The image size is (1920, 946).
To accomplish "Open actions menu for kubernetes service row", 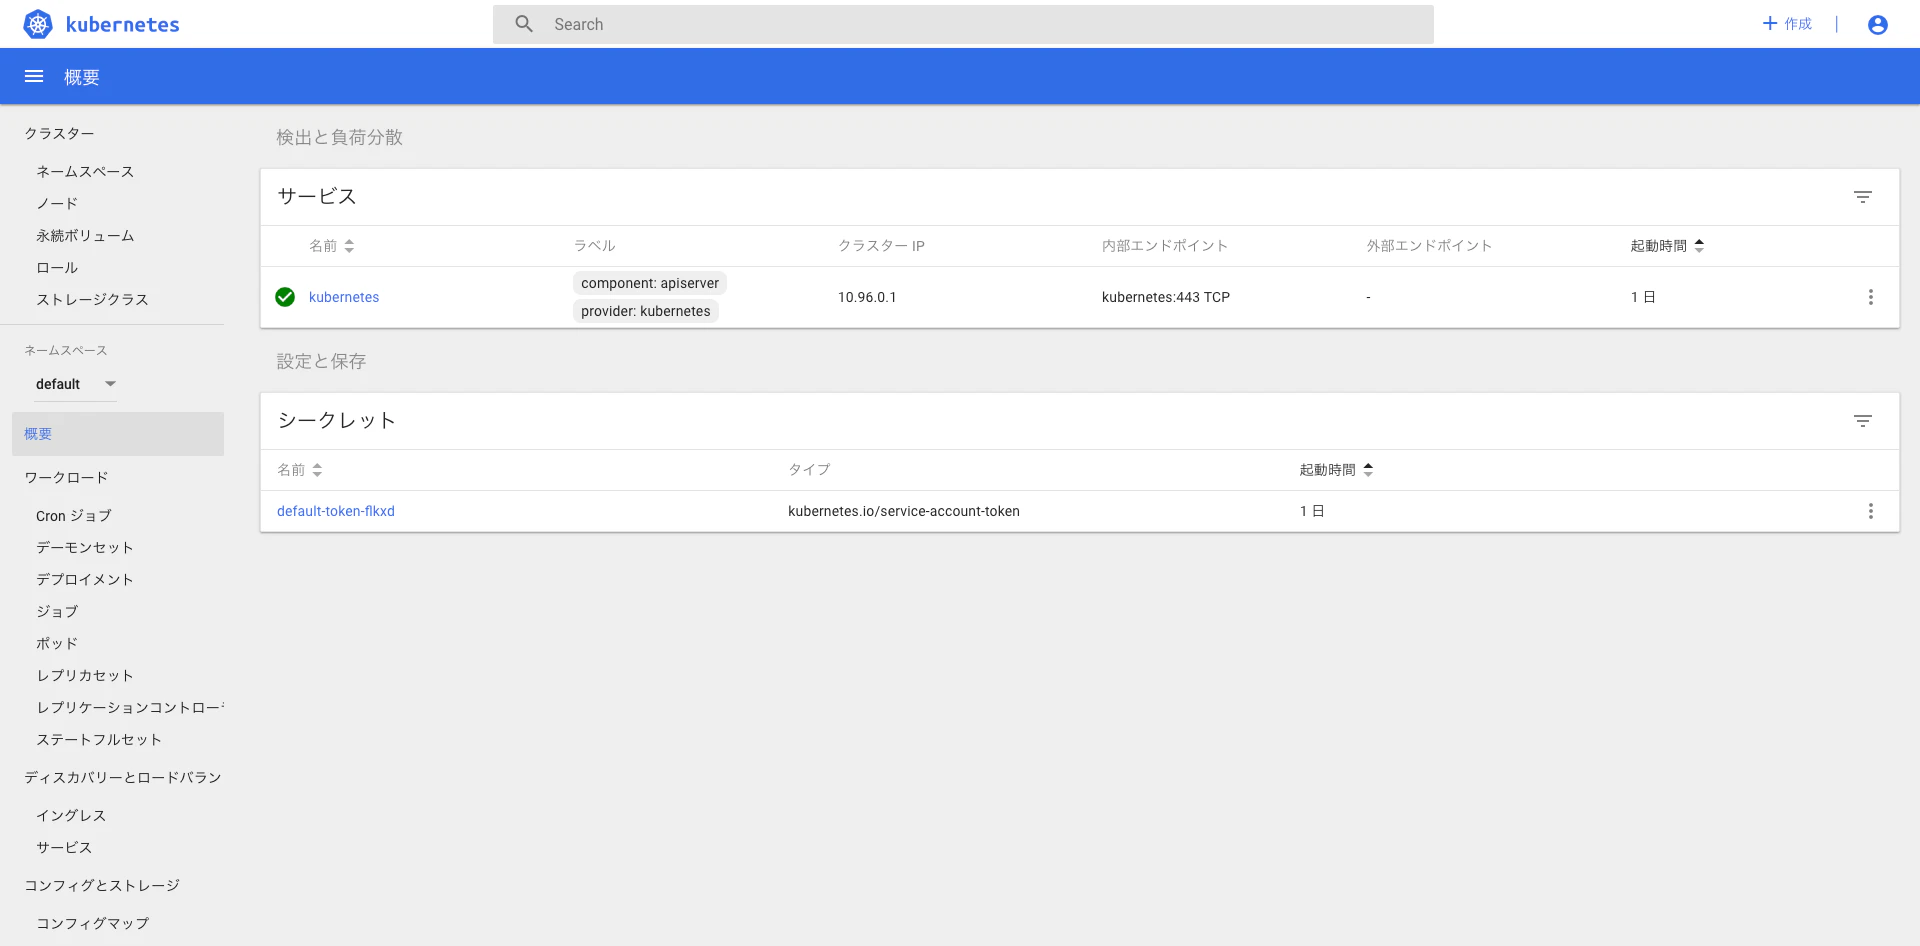I will 1871,297.
